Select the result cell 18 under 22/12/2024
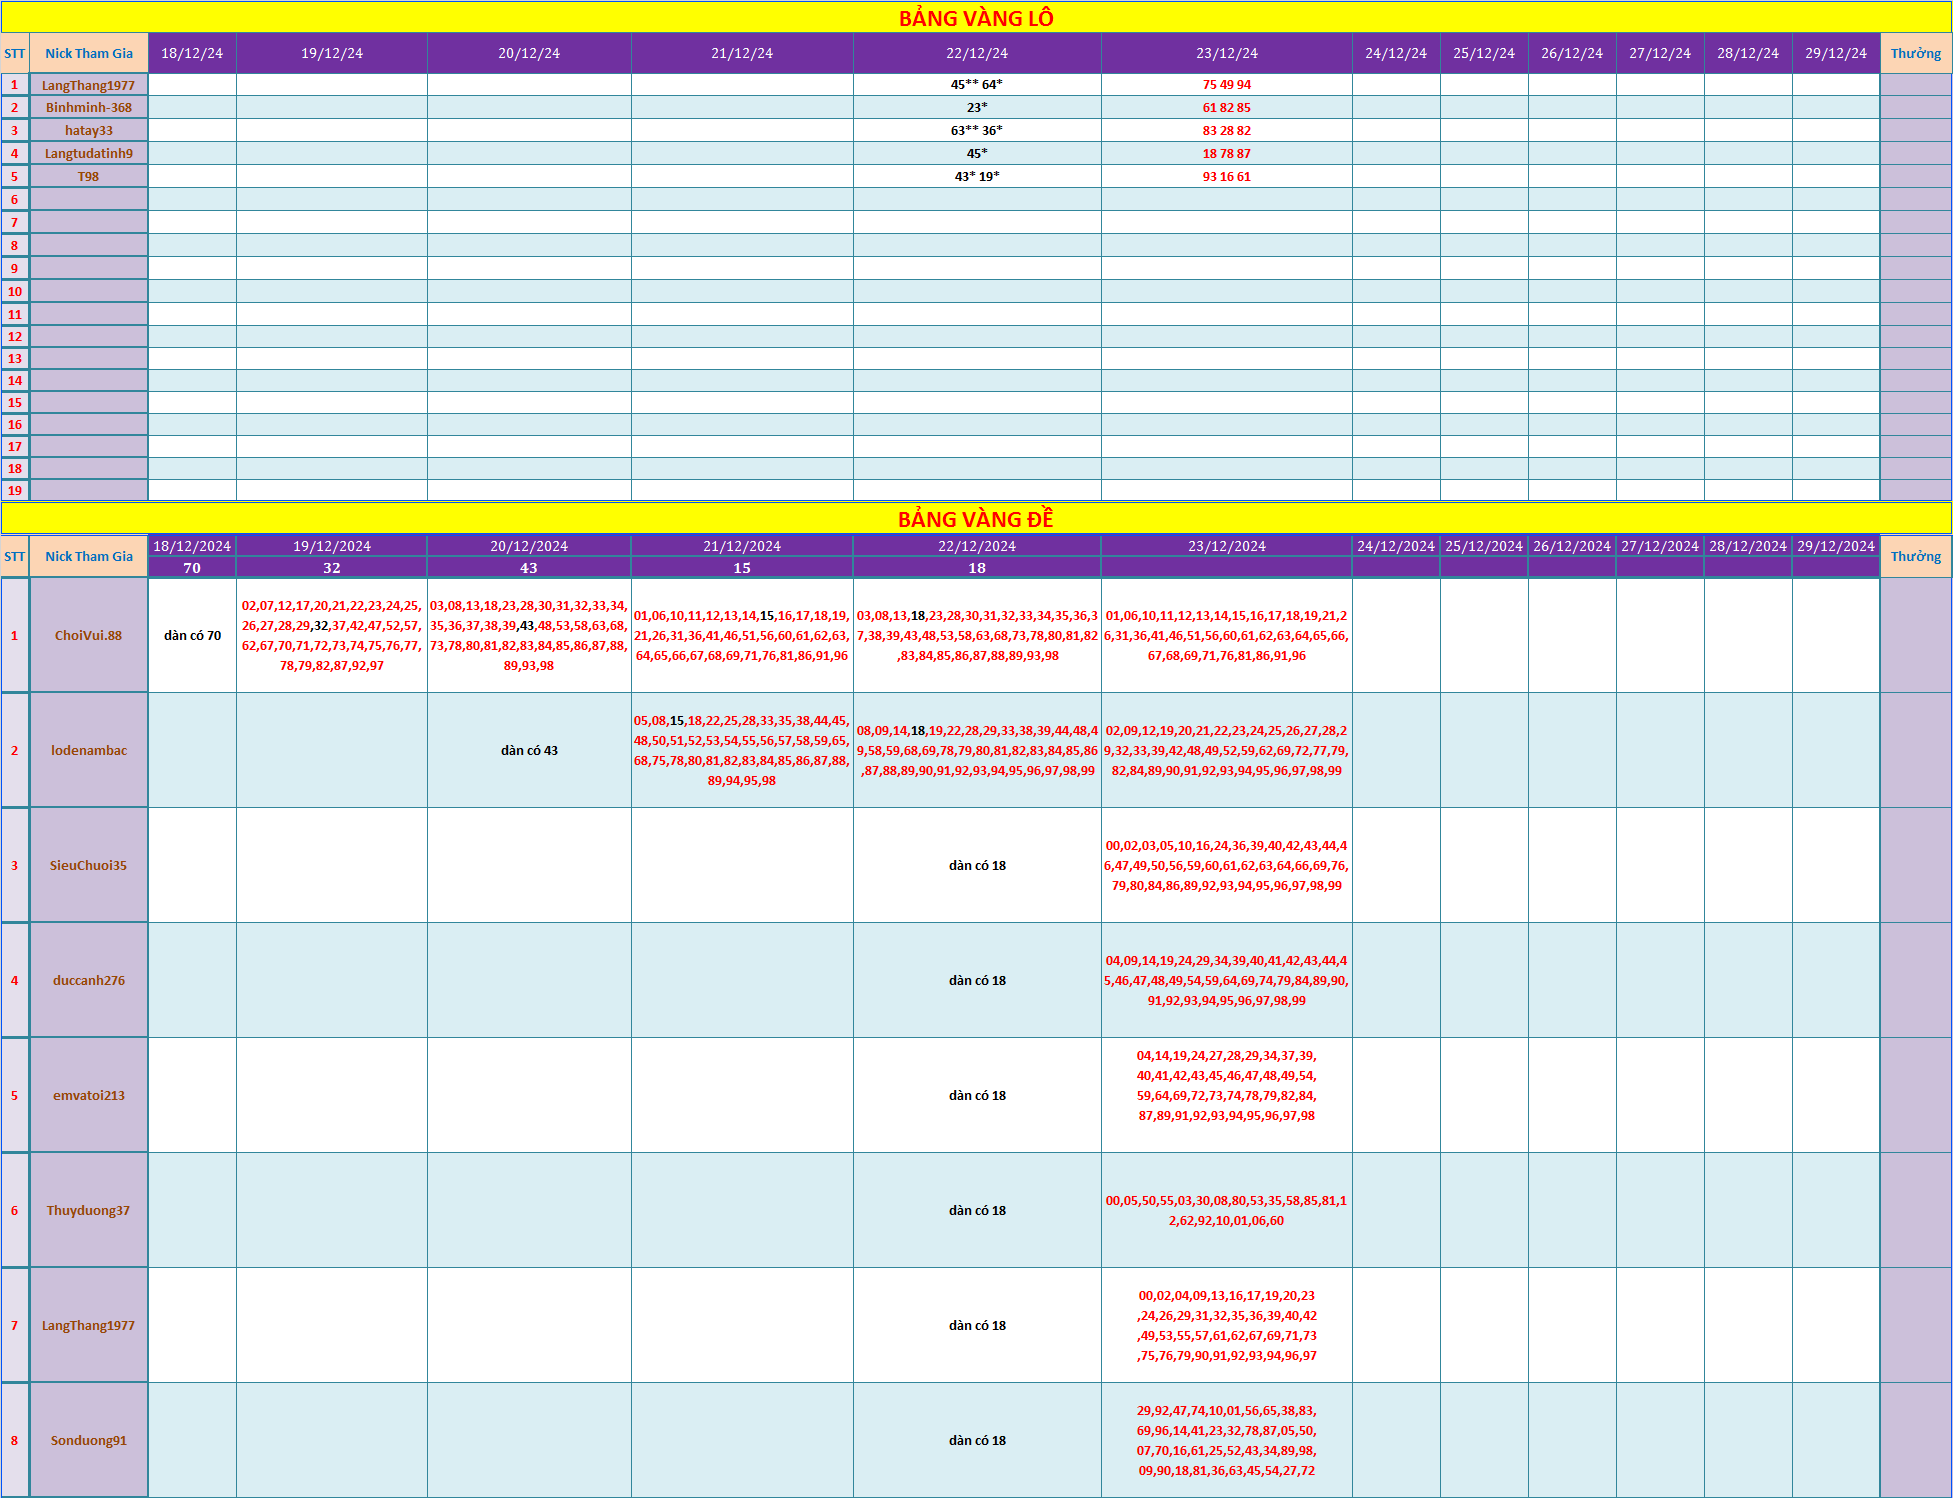Viewport: 1953px width, 1498px height. click(x=977, y=568)
